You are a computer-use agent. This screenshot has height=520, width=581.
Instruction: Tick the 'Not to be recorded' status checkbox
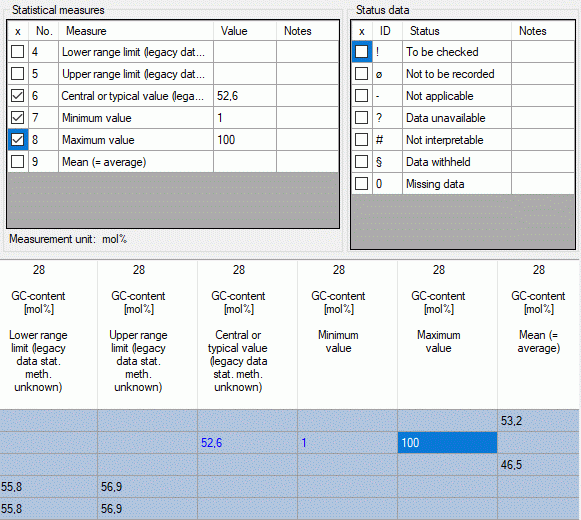361,73
